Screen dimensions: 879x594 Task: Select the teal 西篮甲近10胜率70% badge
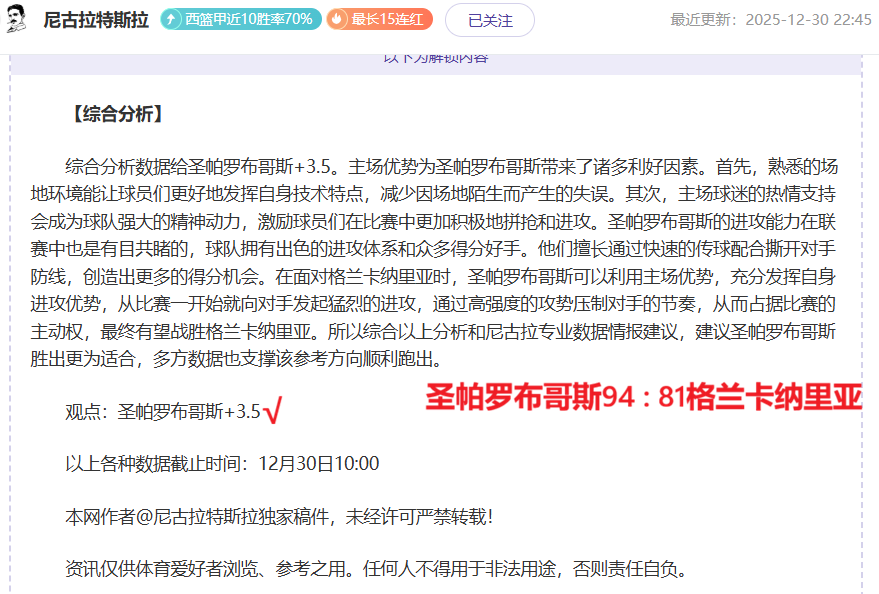[239, 17]
